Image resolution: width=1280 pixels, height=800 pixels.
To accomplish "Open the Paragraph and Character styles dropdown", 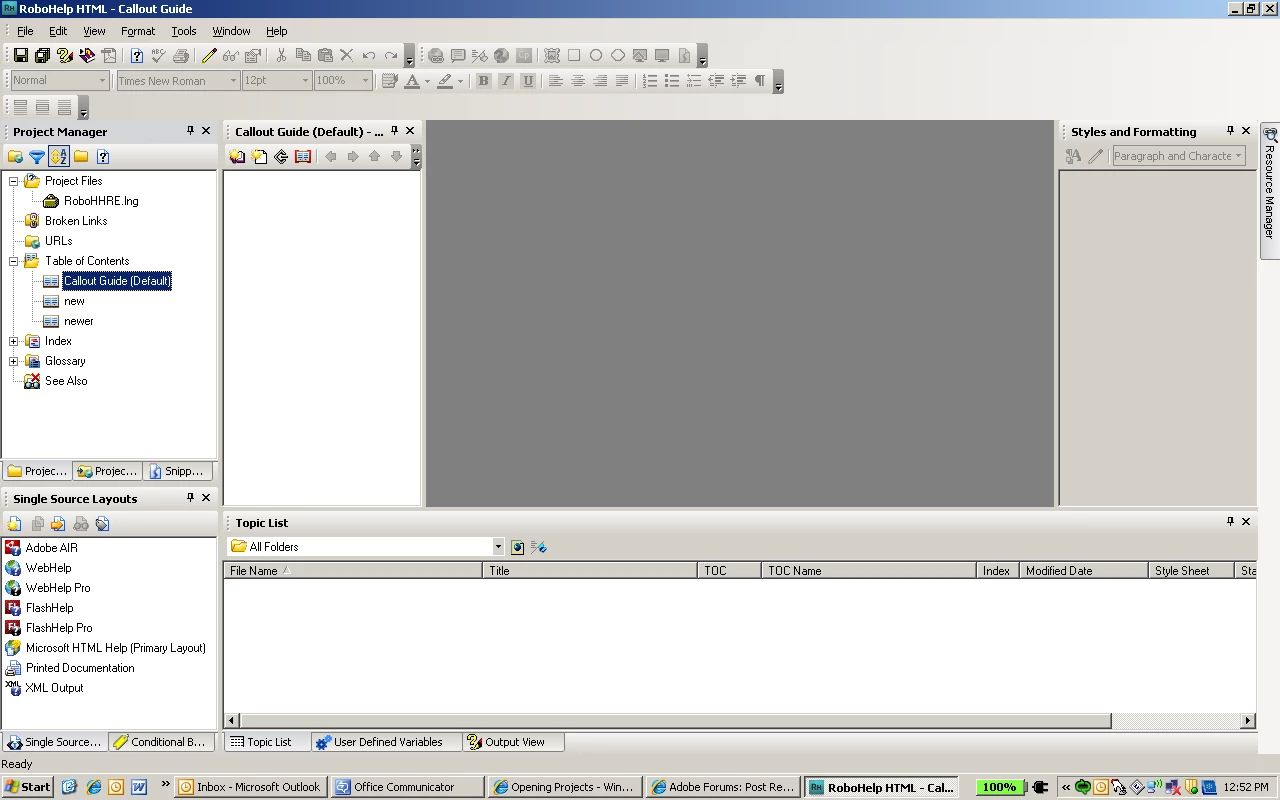I will point(1238,156).
